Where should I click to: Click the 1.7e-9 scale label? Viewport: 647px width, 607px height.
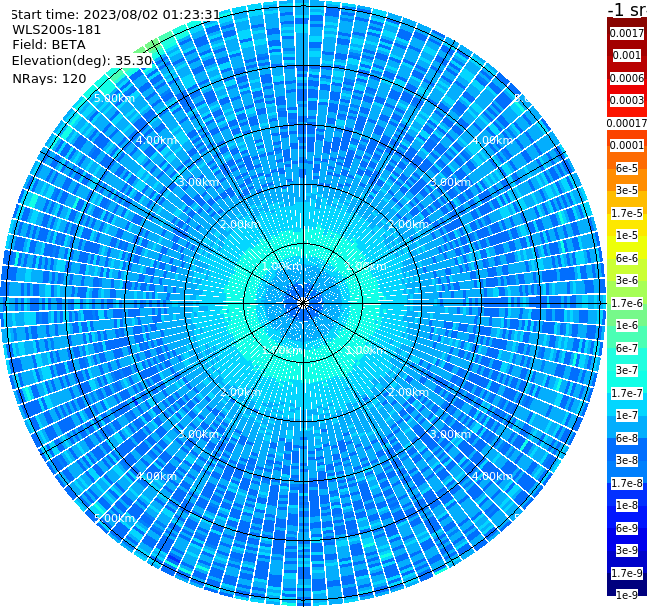tap(627, 573)
